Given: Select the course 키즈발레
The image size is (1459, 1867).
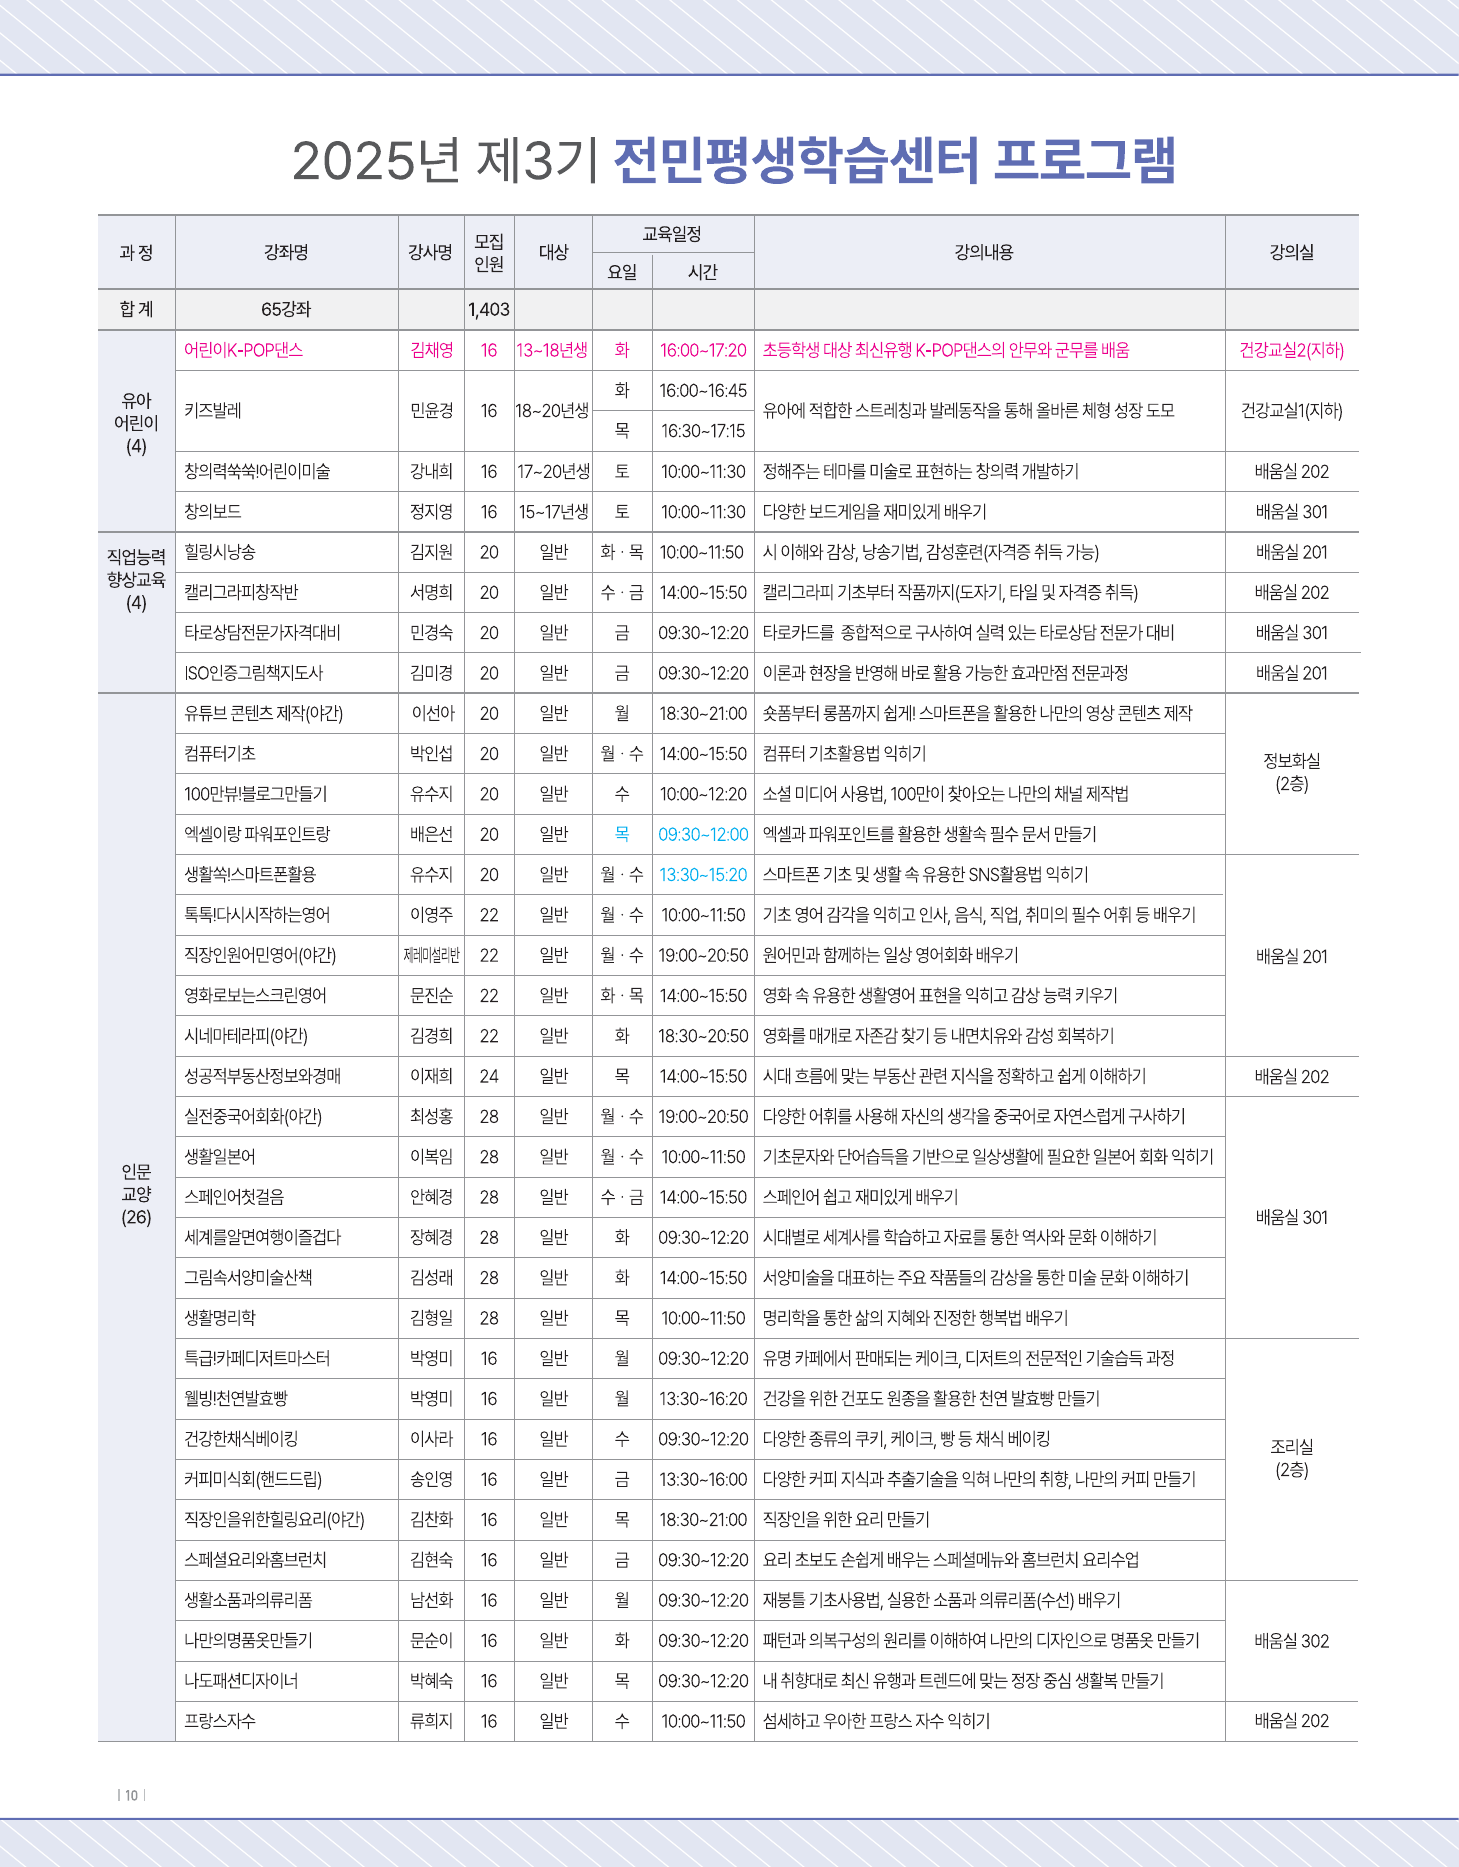Looking at the screenshot, I should pos(212,410).
